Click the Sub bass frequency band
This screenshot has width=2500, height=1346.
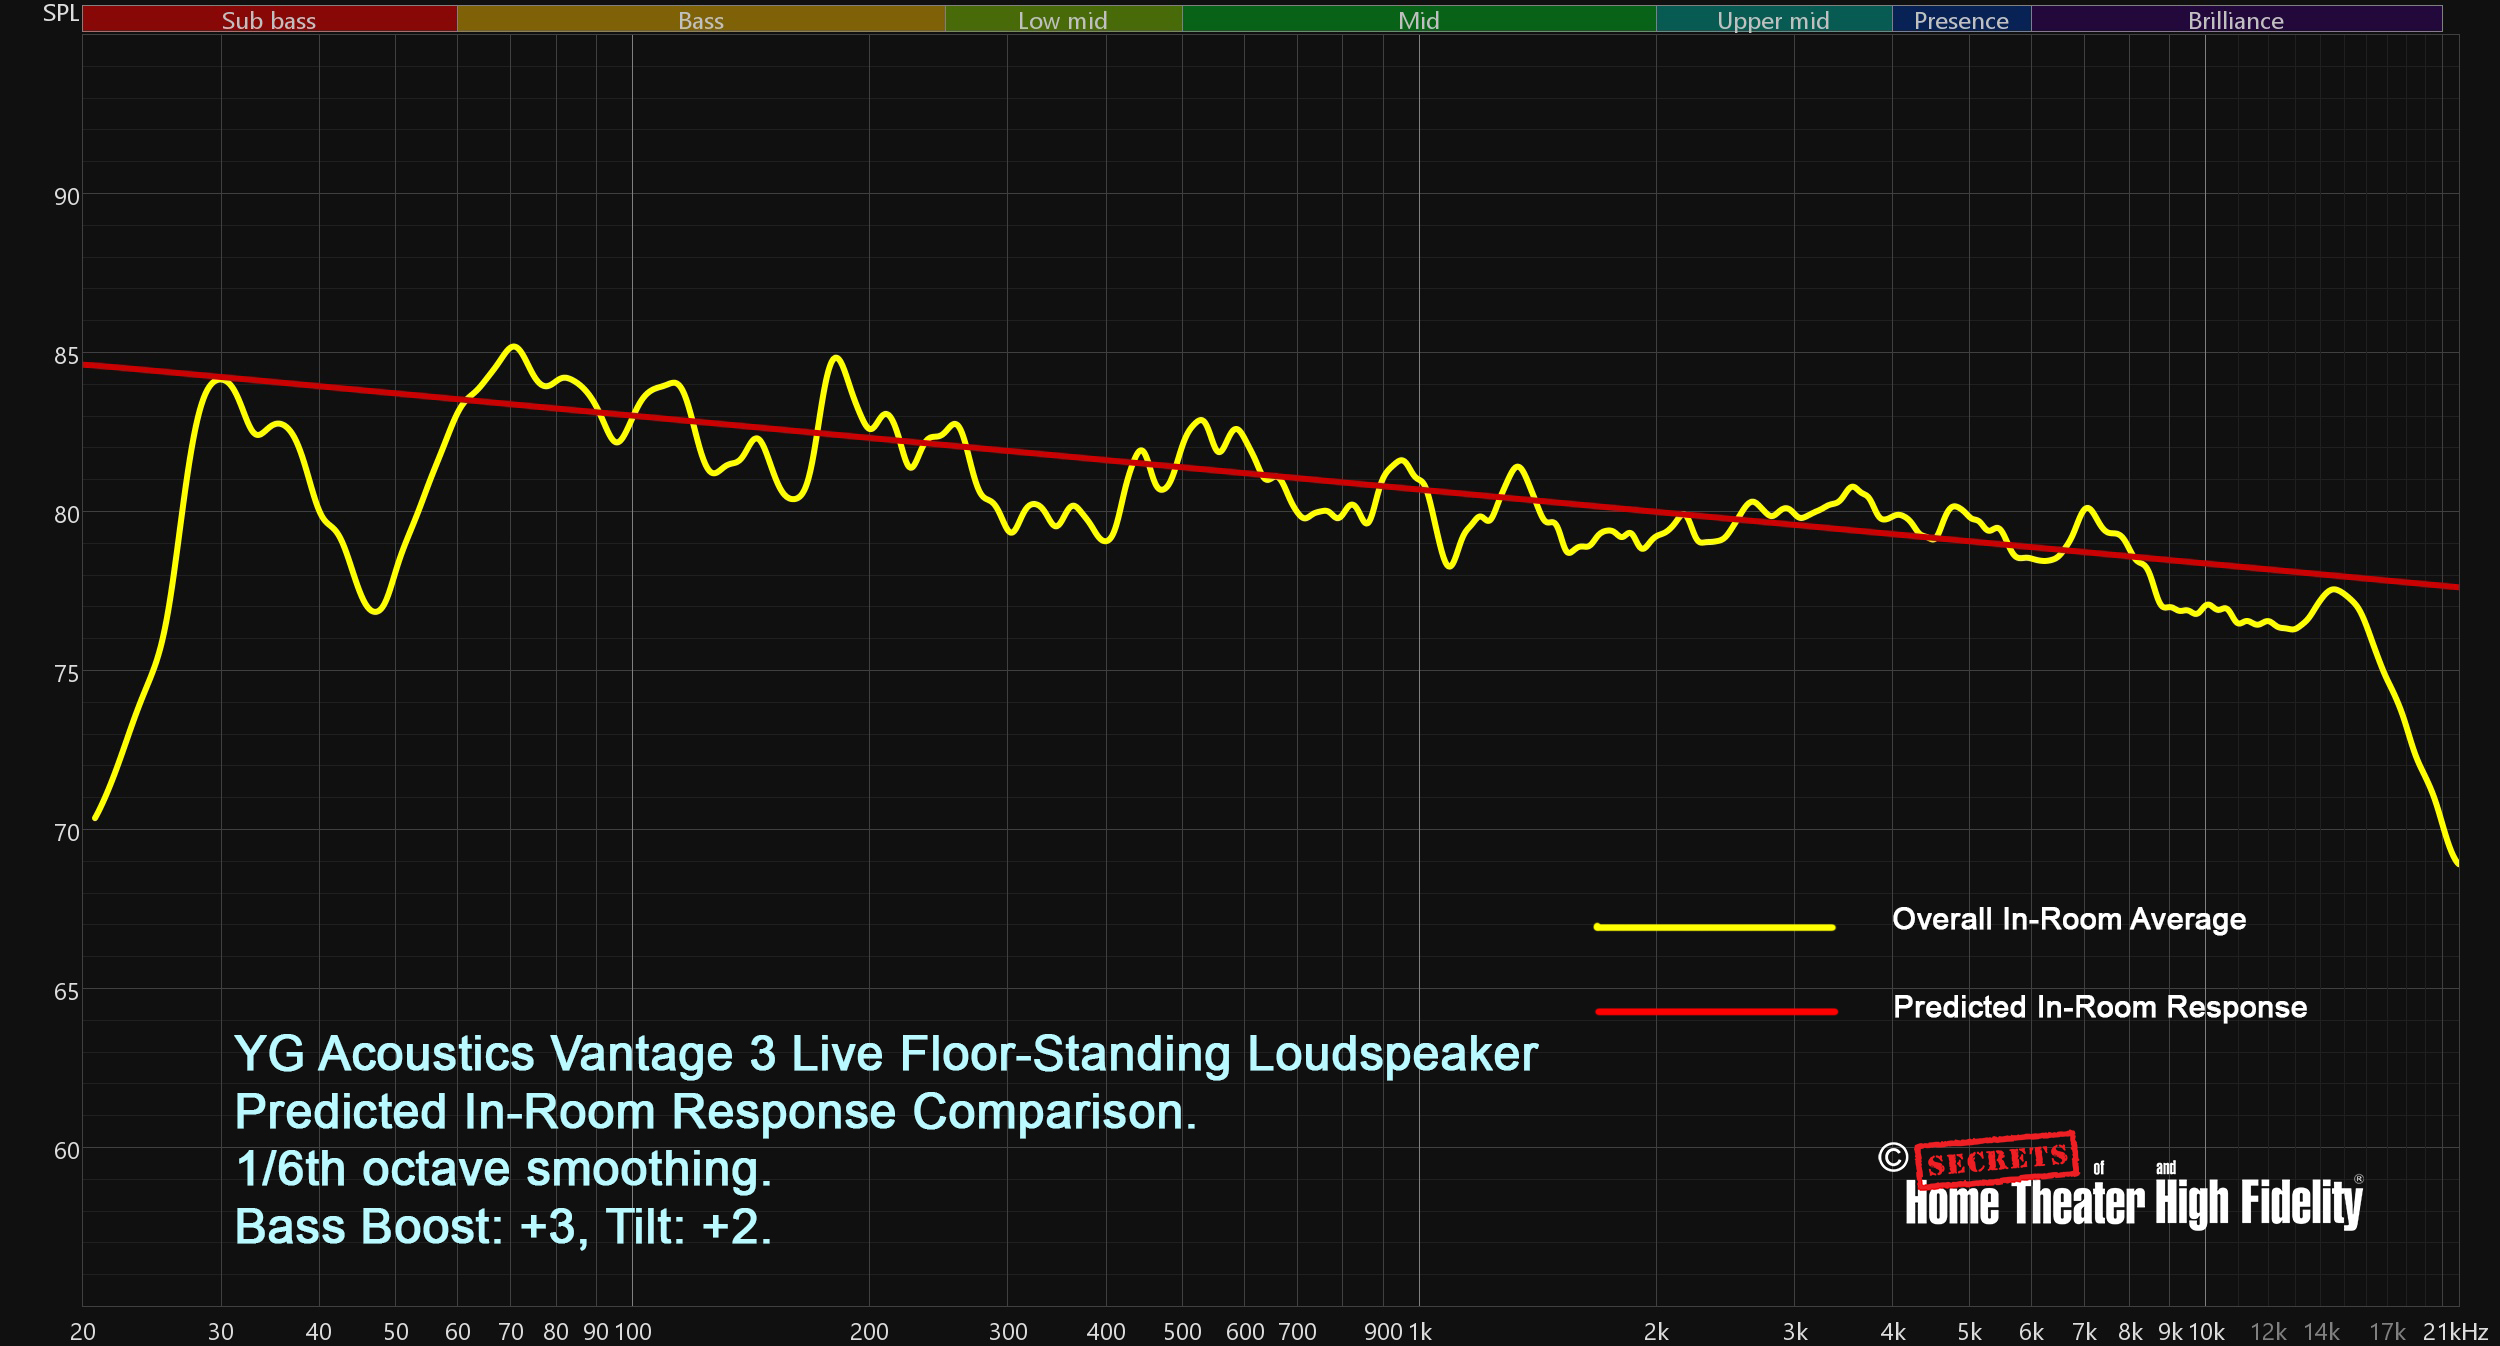269,20
